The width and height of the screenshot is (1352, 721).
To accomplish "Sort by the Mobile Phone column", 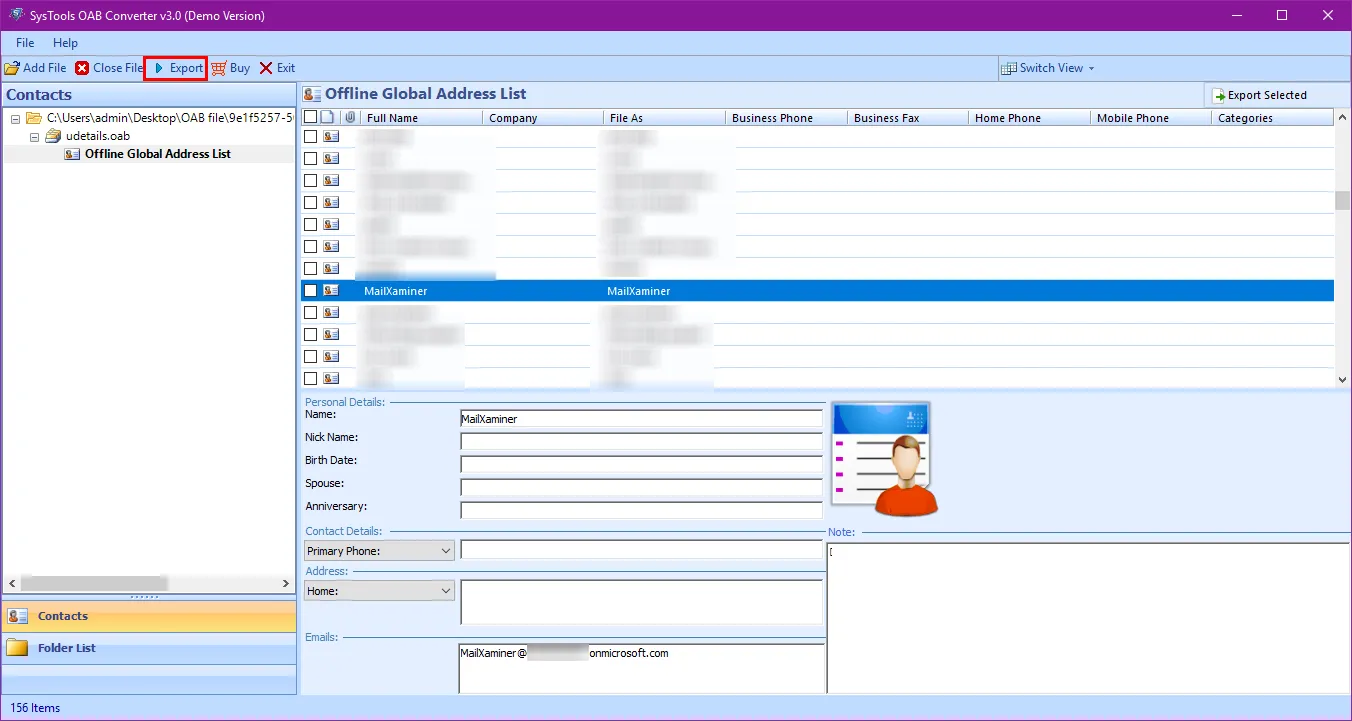I will tap(1151, 118).
